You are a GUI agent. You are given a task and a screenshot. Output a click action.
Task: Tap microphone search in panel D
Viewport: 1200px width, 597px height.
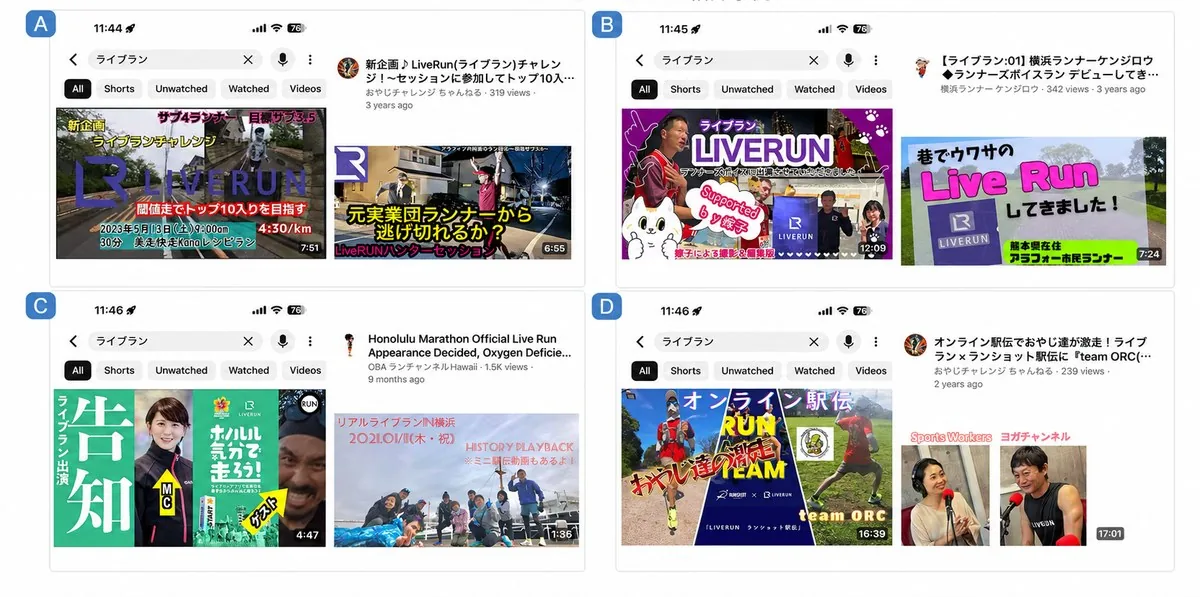coord(849,341)
